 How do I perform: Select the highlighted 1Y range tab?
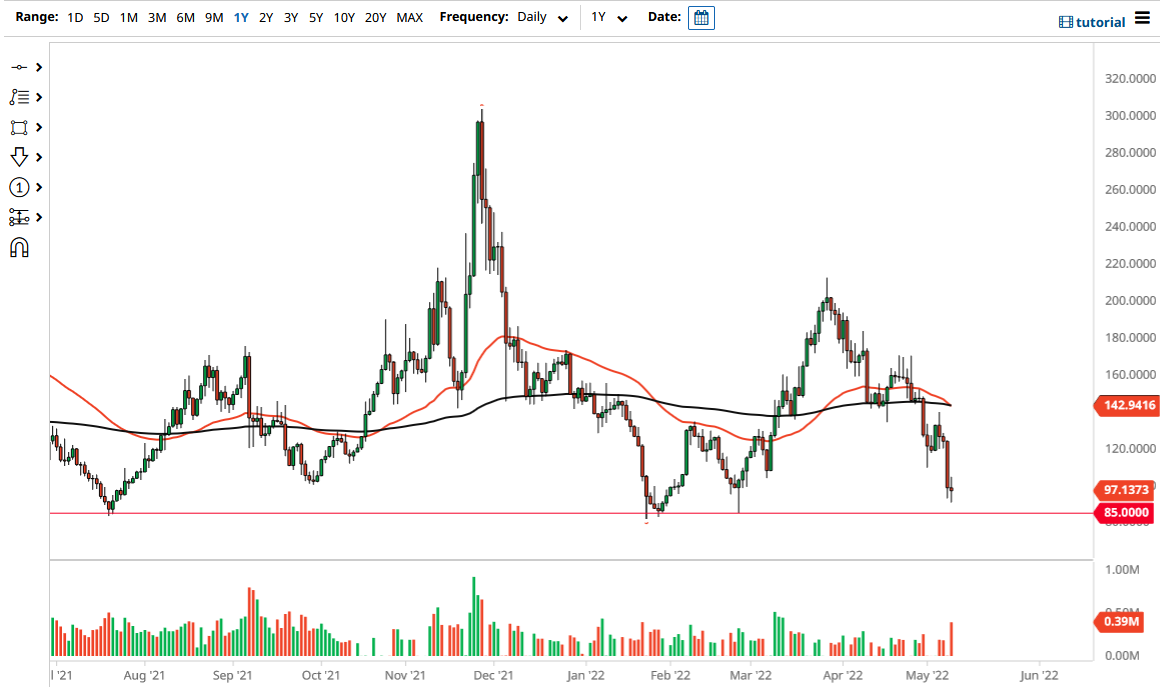point(240,17)
